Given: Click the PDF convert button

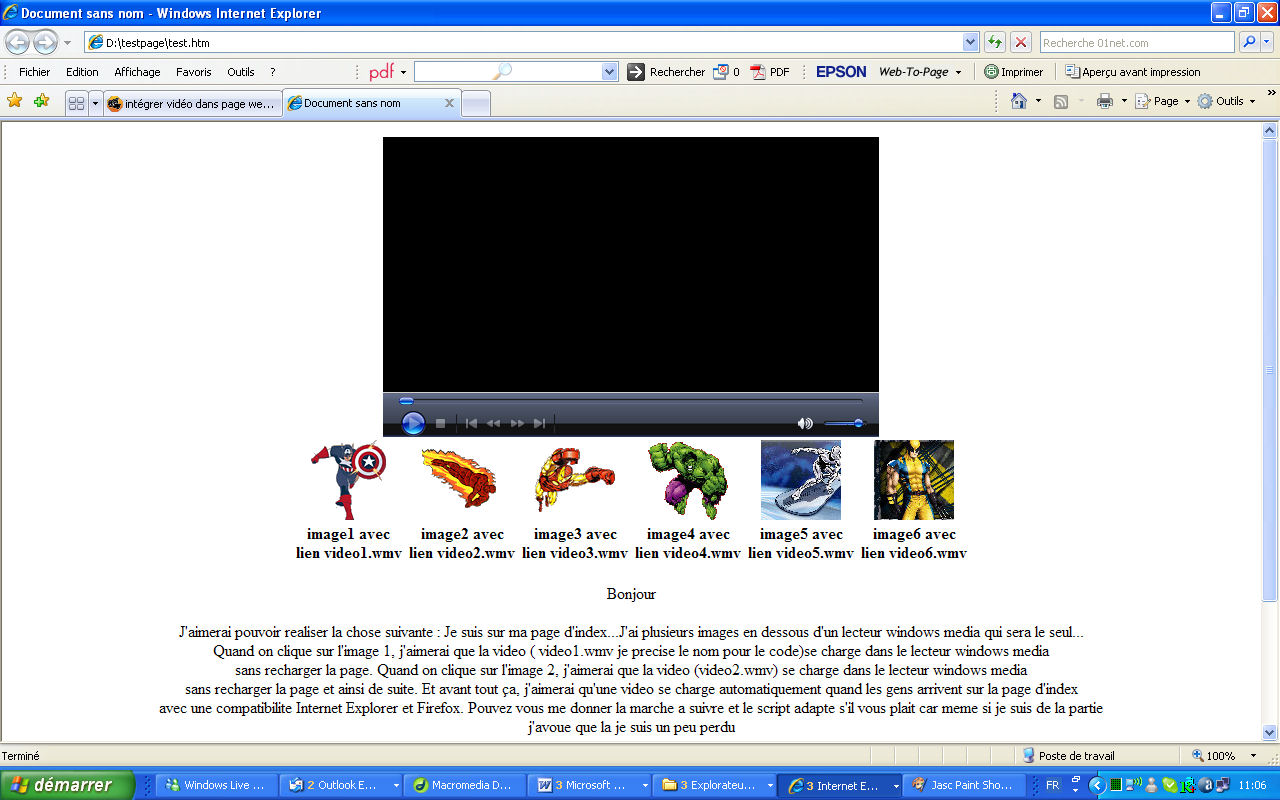Looking at the screenshot, I should [770, 72].
